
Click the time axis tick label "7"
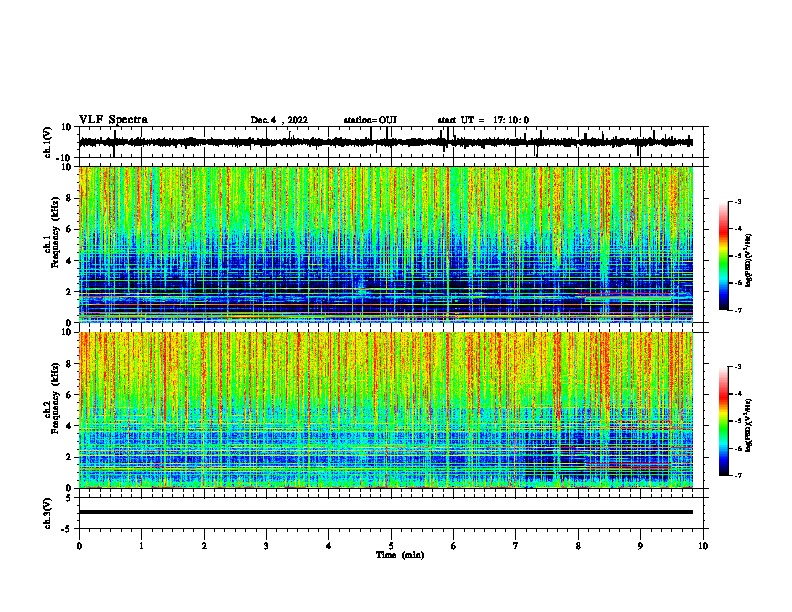click(x=516, y=546)
